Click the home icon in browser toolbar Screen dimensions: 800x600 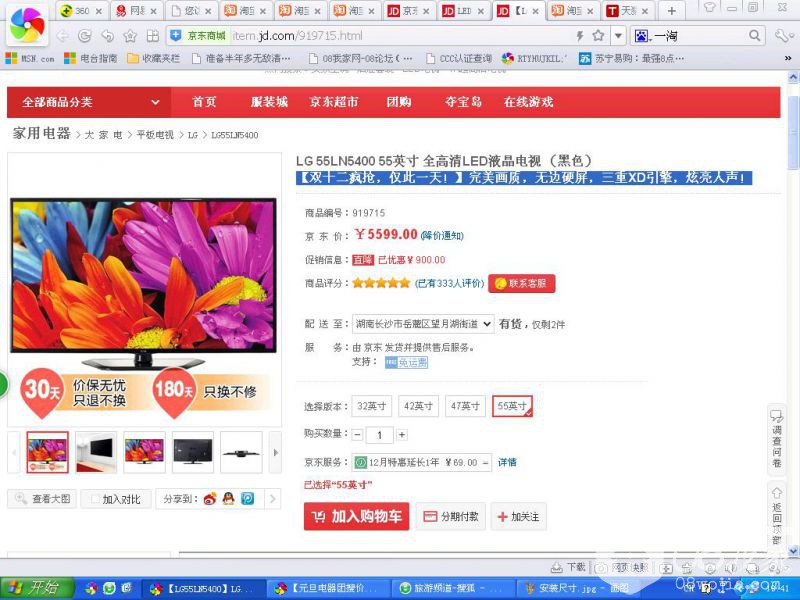(x=129, y=36)
